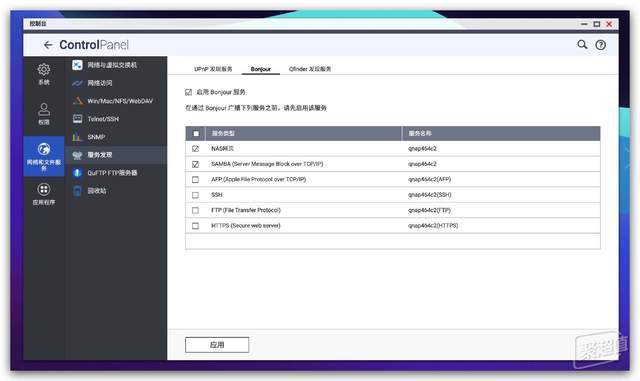The image size is (640, 381).
Task: Check the AFP service checkbox
Action: [x=196, y=179]
